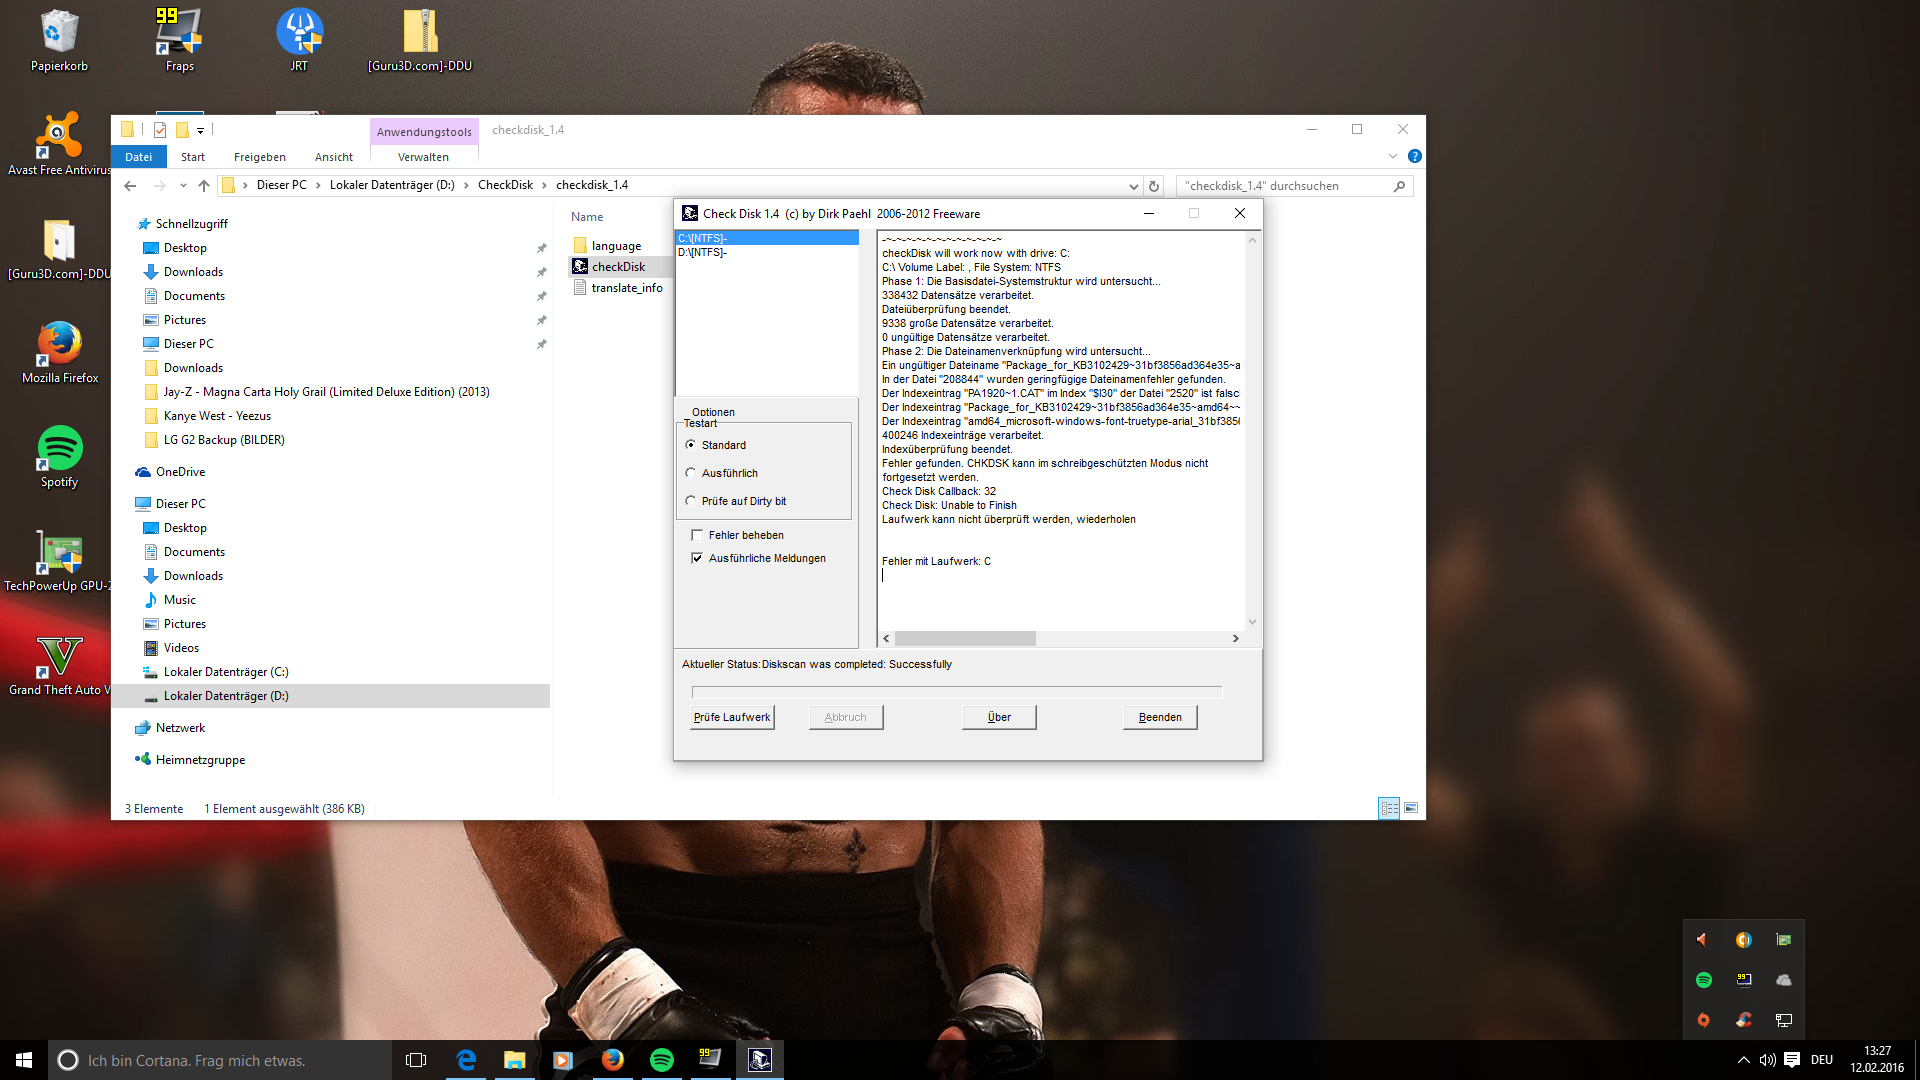Click the Spotify icon in system tray
The width and height of the screenshot is (1920, 1080).
click(x=1704, y=980)
